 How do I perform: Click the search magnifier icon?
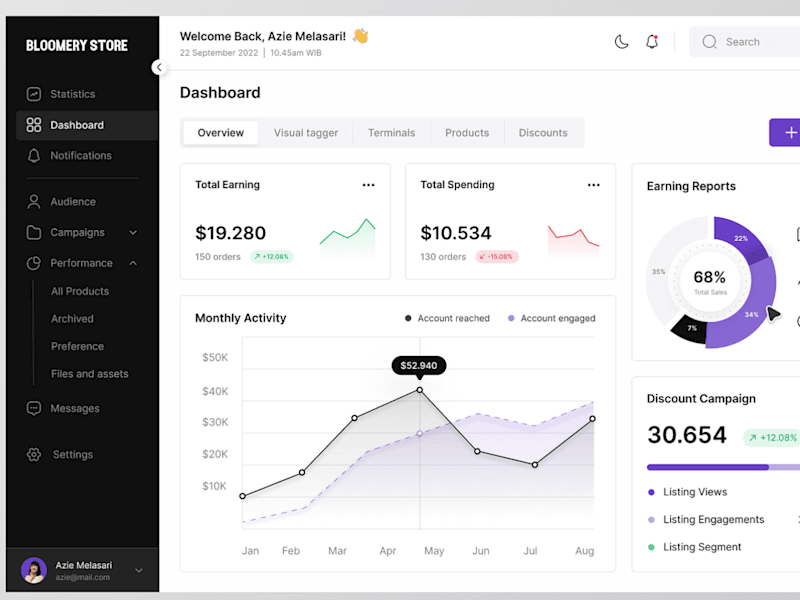point(709,42)
